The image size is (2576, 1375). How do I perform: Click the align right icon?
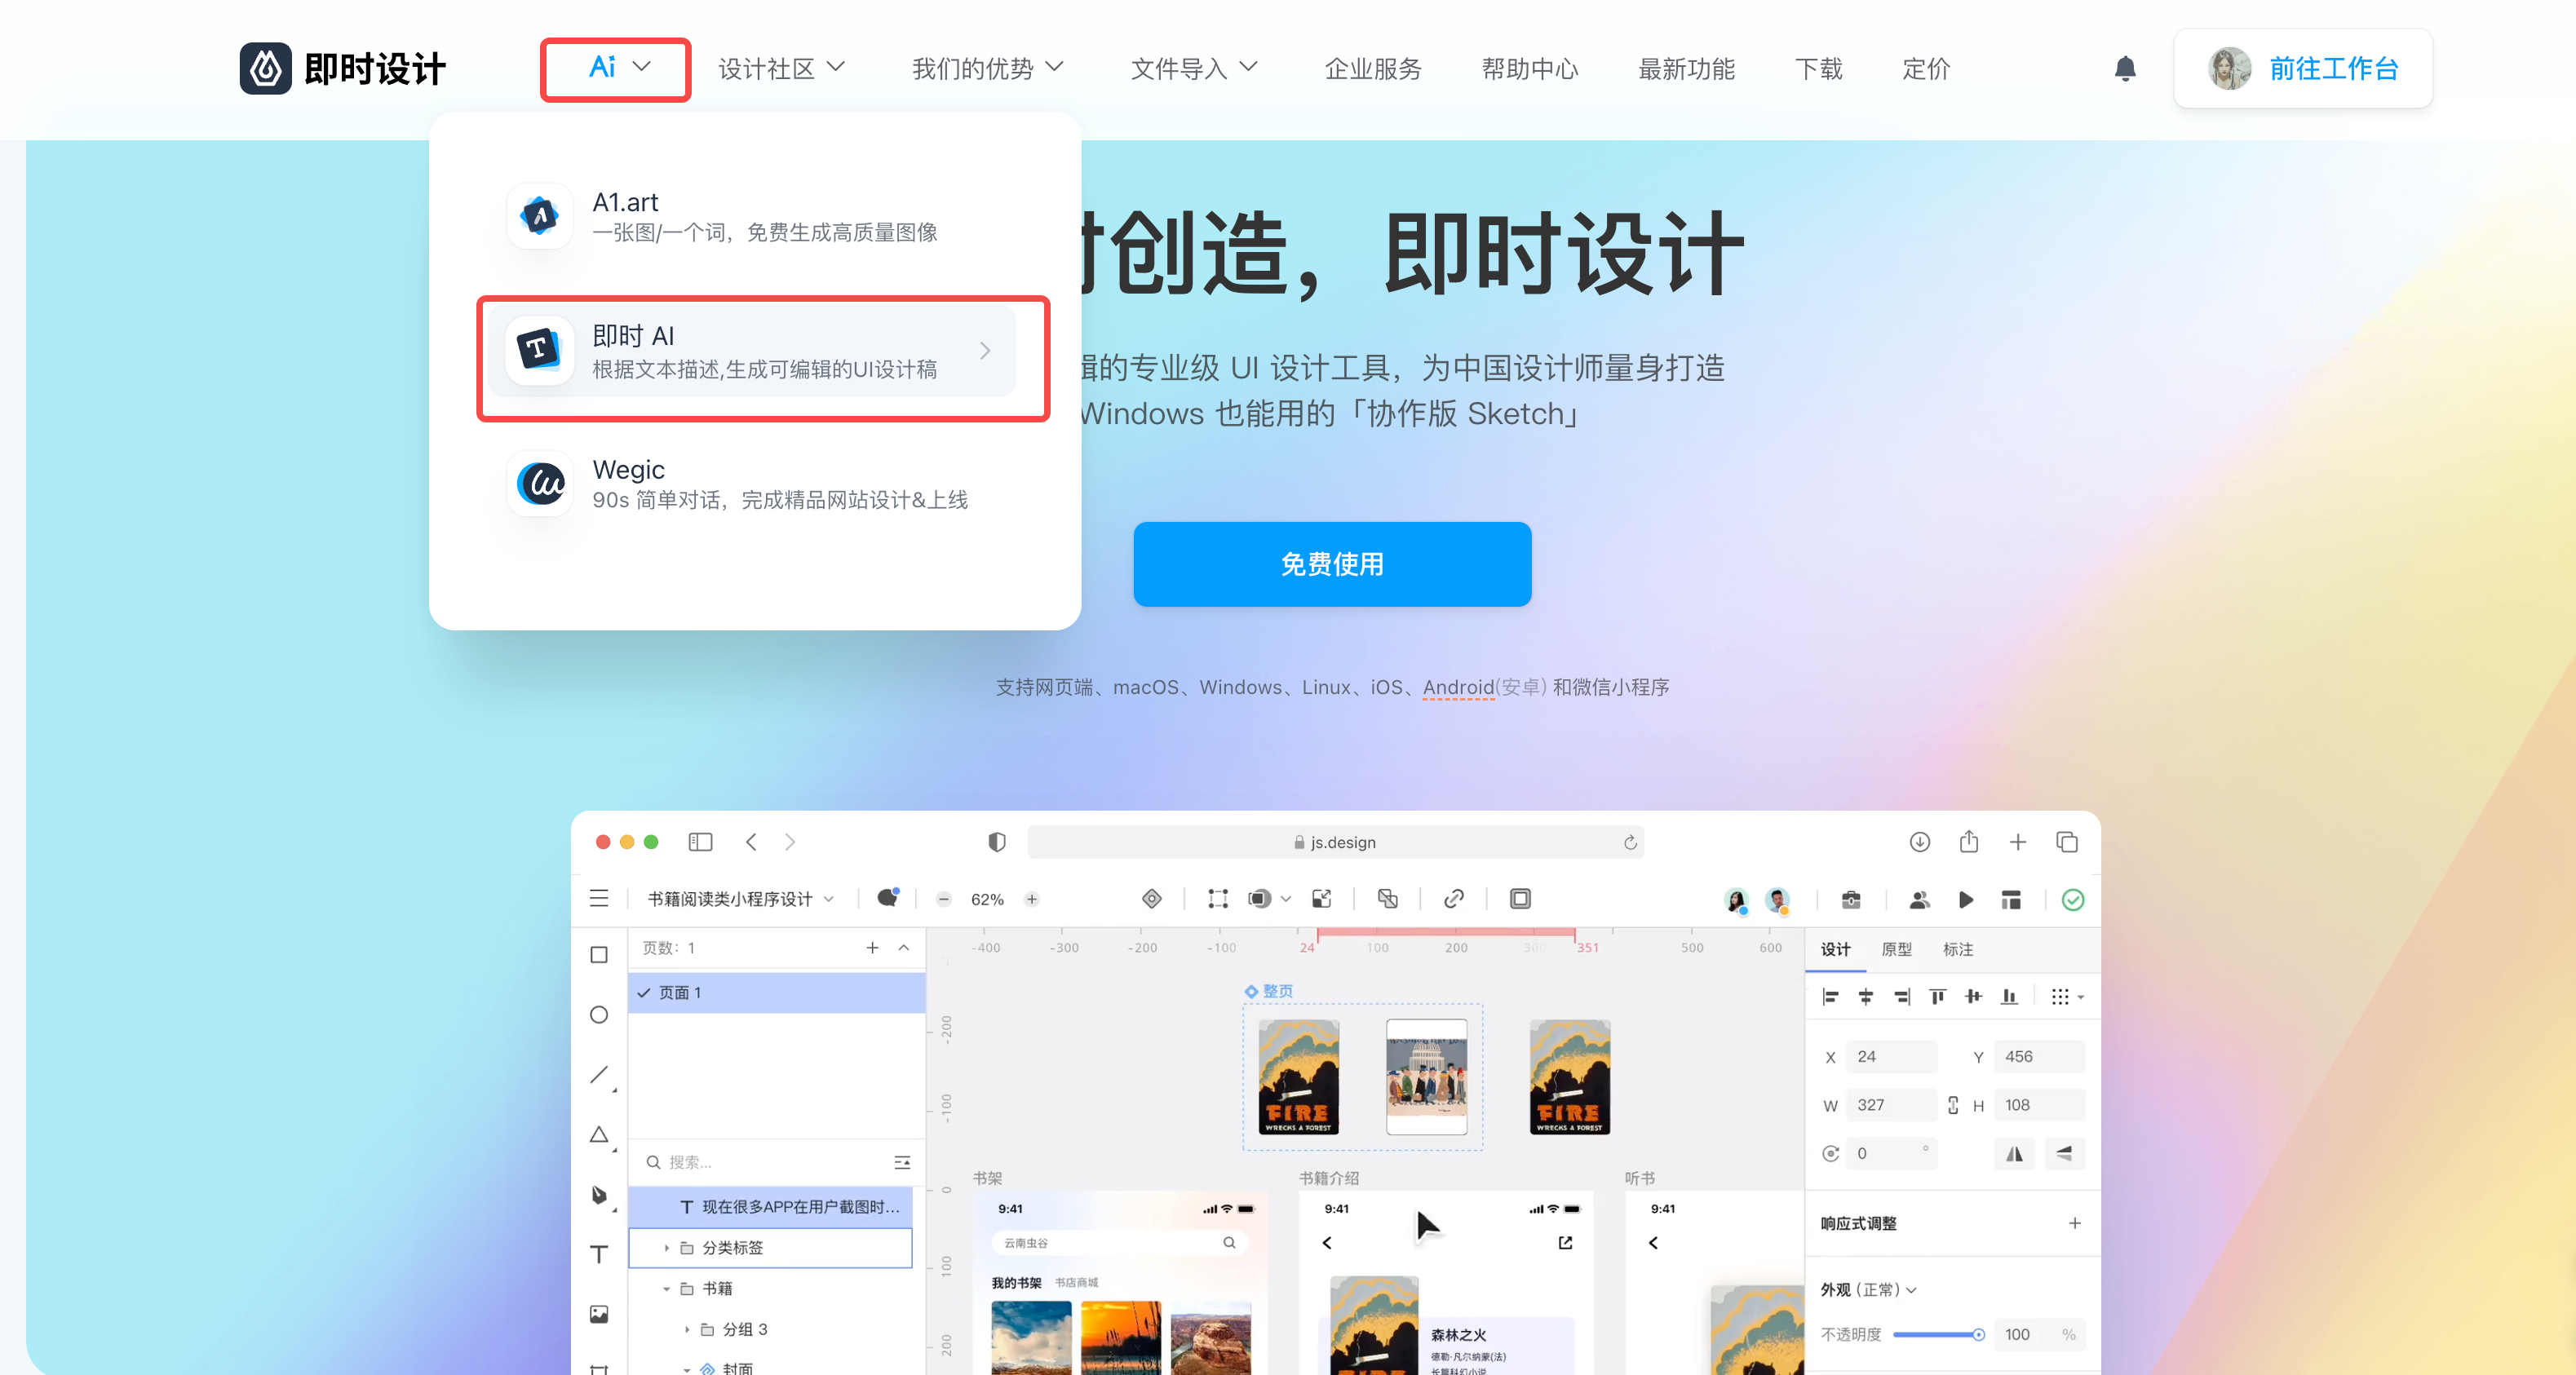[x=1902, y=996]
